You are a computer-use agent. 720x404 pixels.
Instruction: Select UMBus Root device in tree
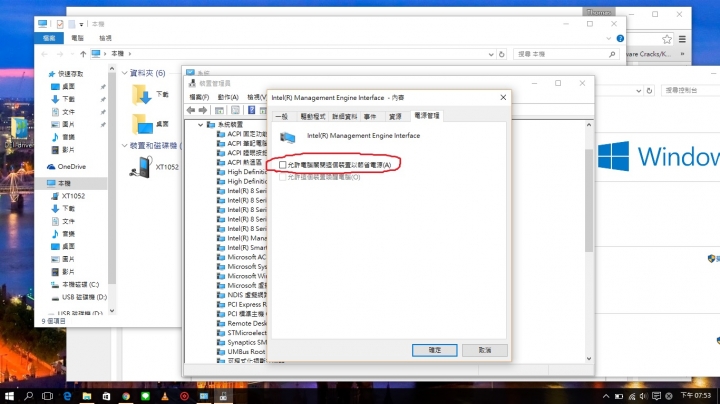[x=246, y=352]
